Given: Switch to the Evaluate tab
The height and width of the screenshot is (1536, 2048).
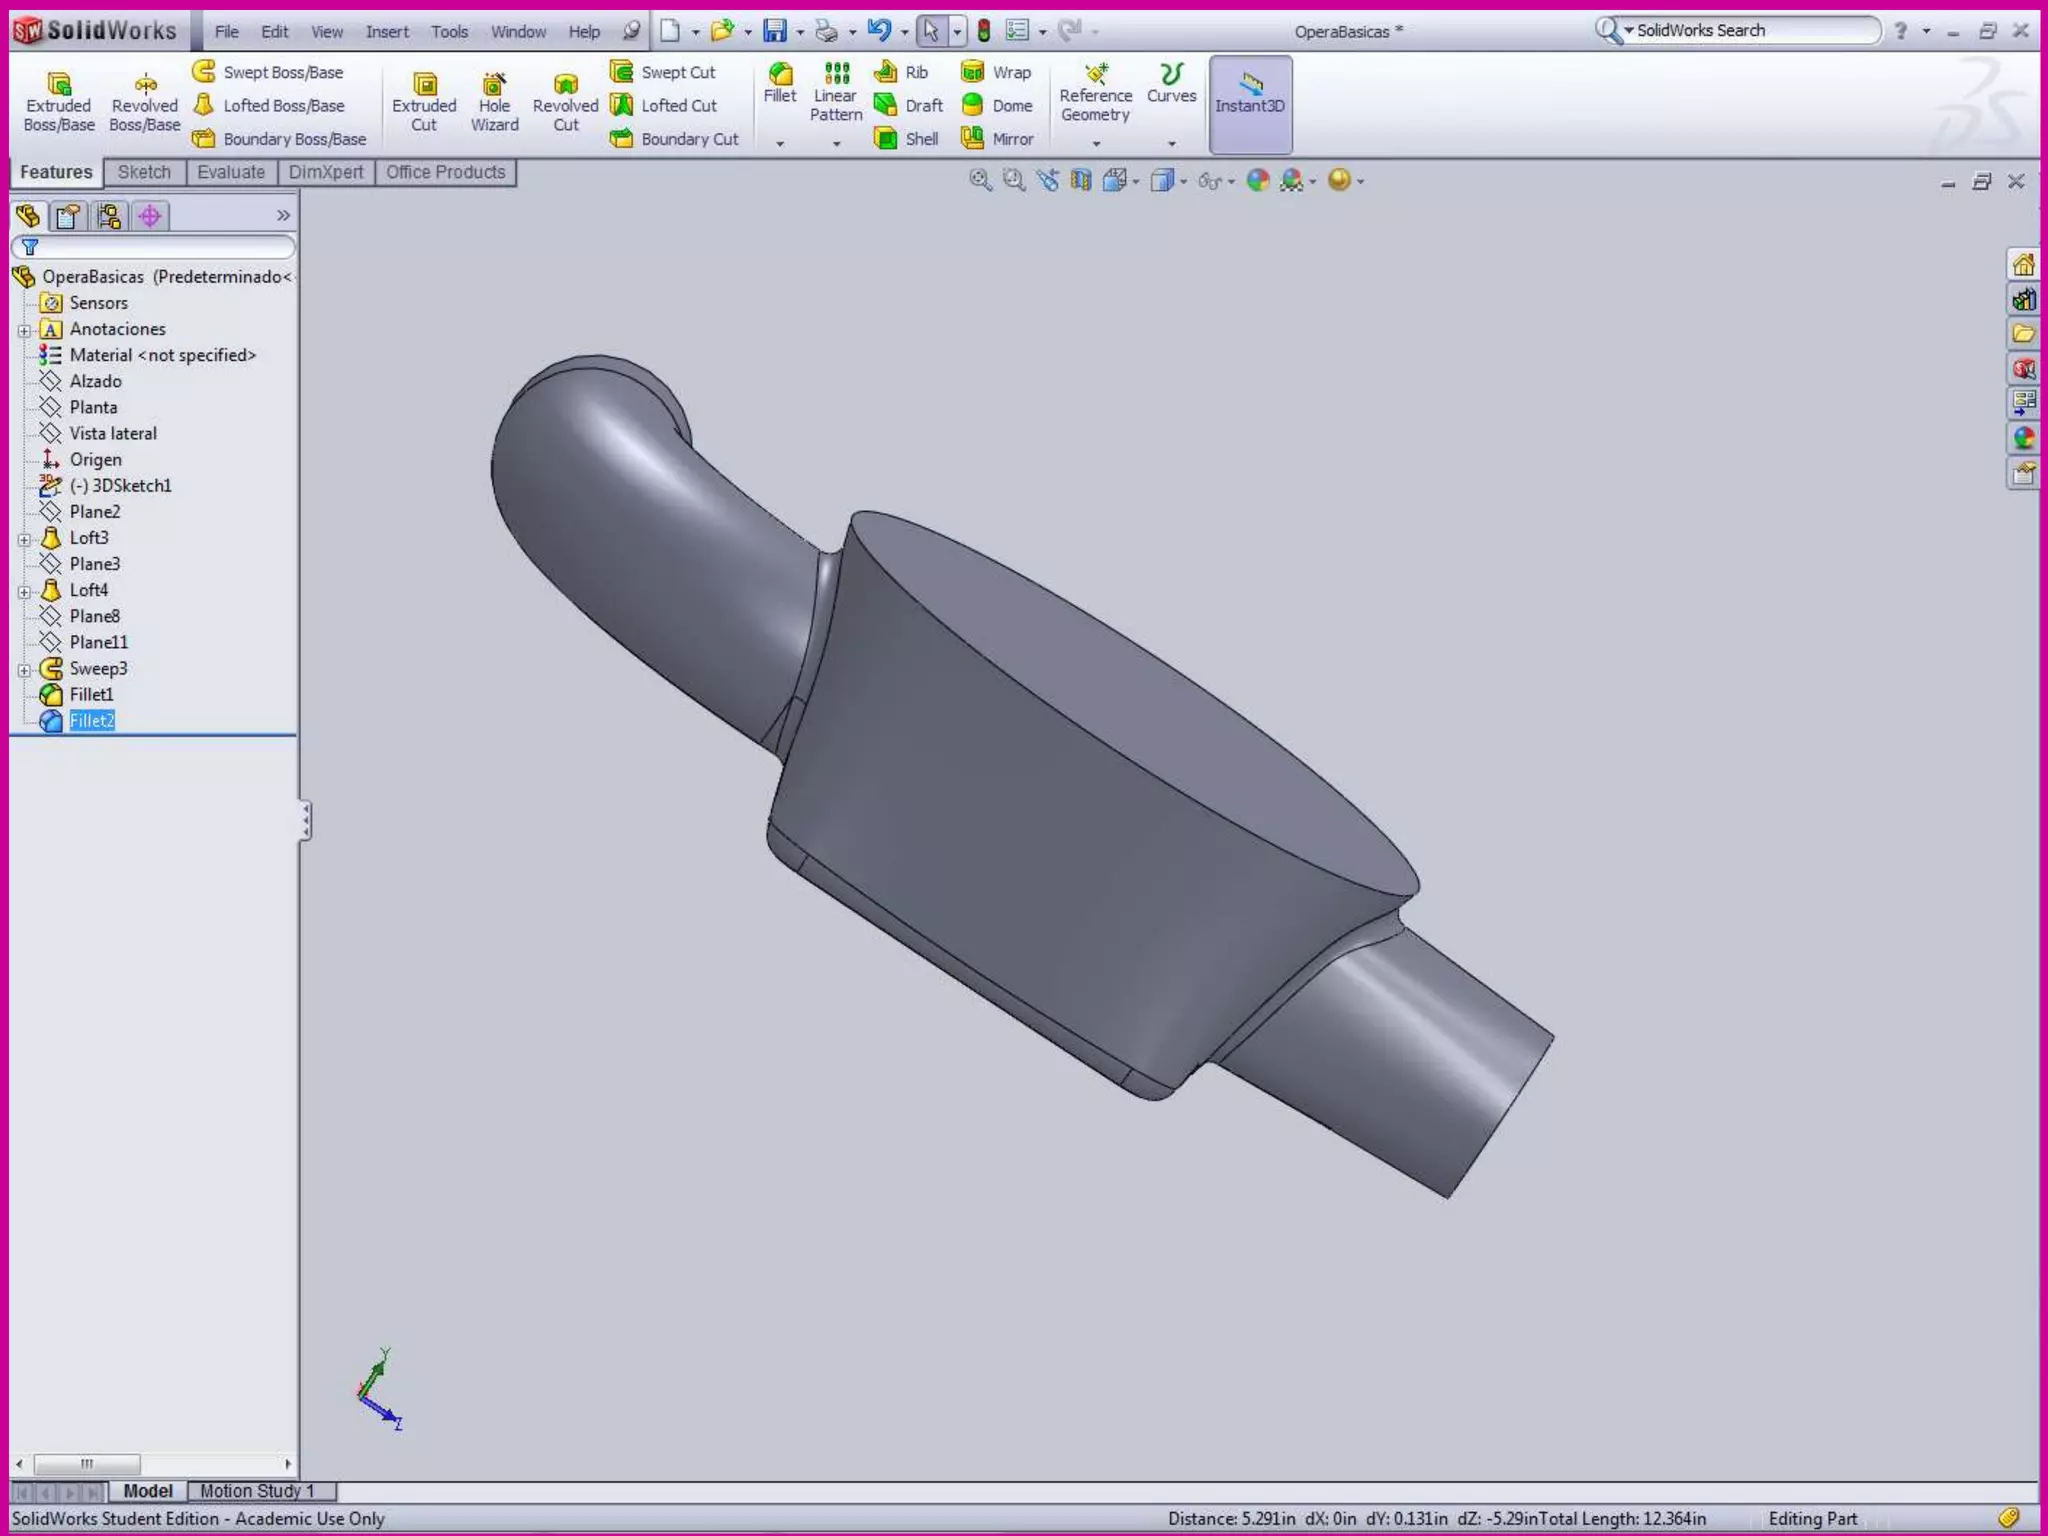Looking at the screenshot, I should (231, 172).
